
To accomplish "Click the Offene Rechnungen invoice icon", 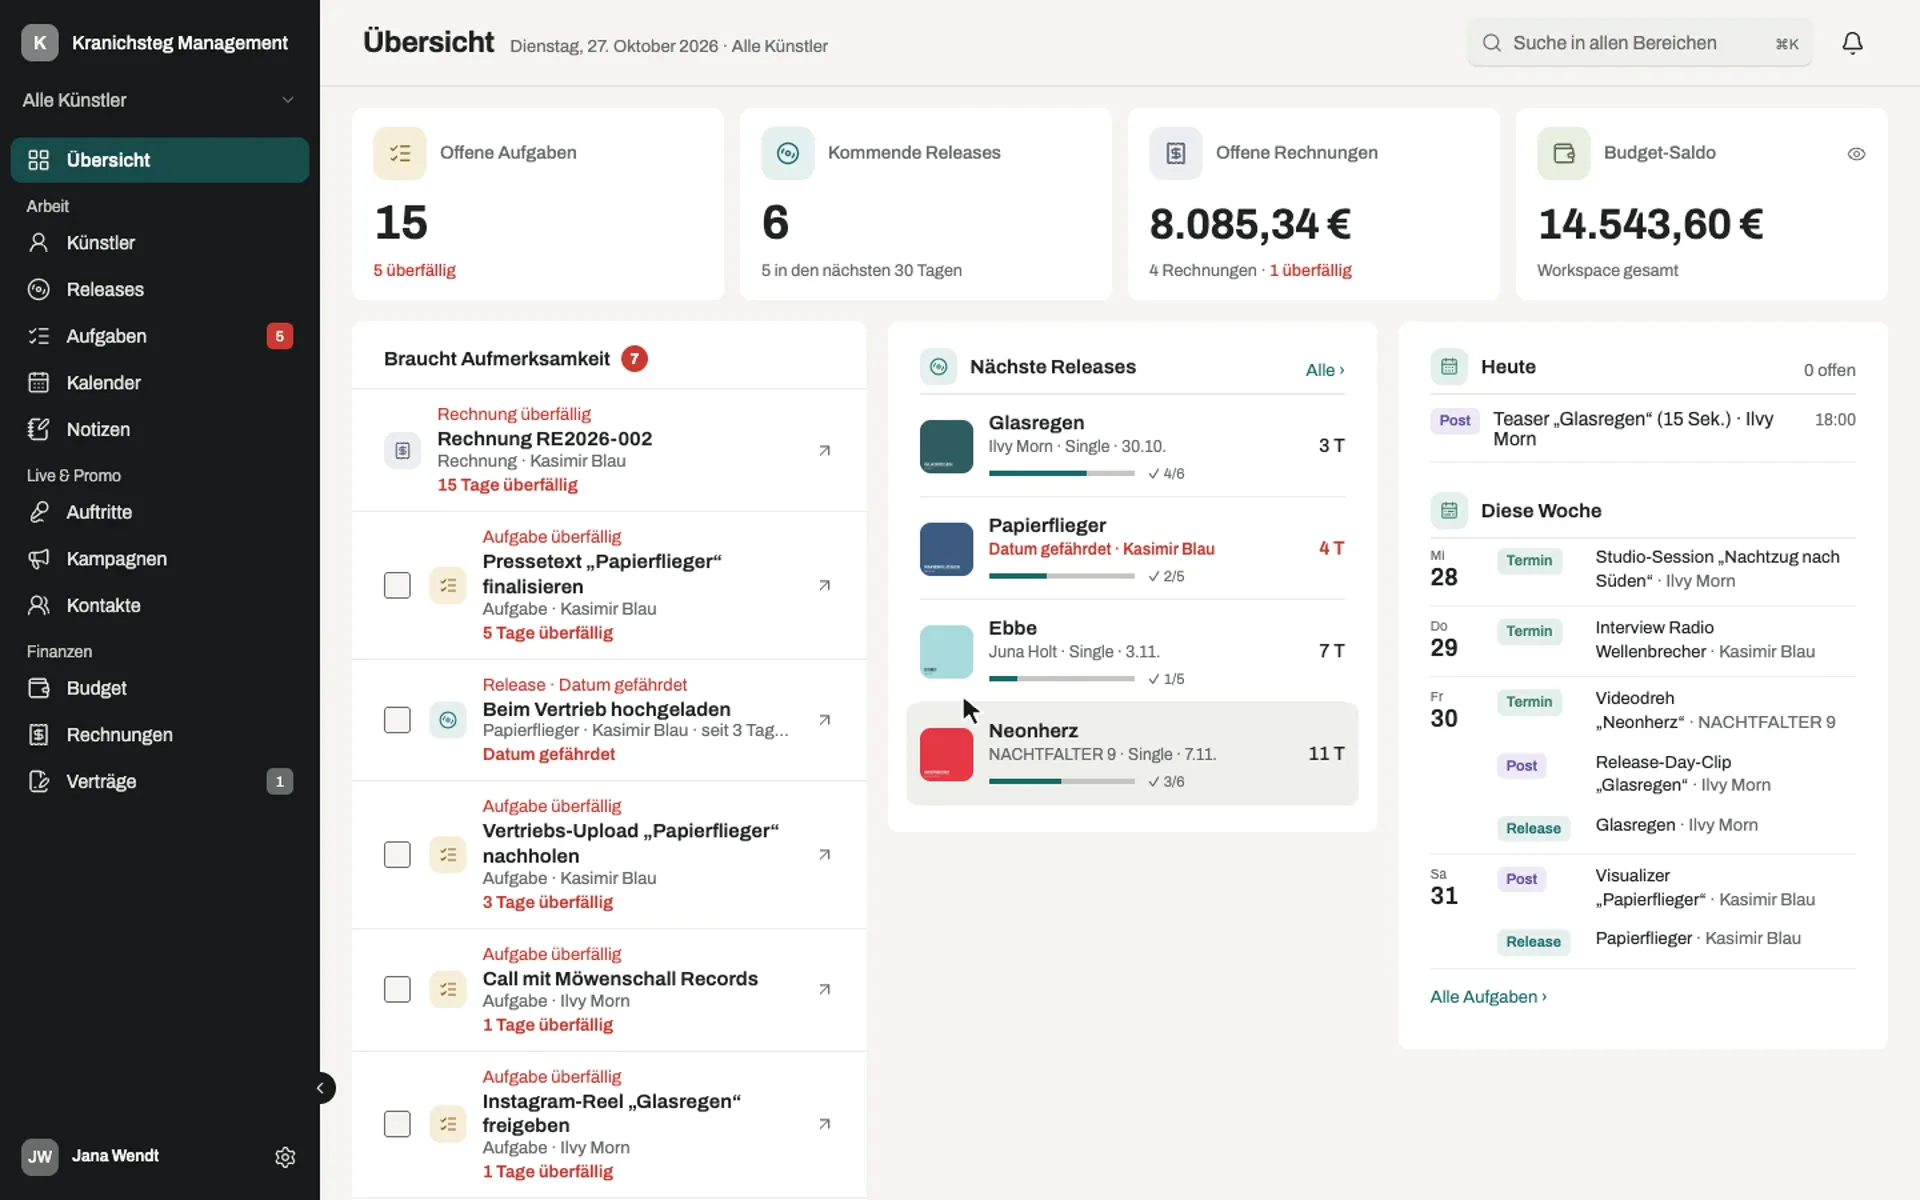I will [1176, 153].
